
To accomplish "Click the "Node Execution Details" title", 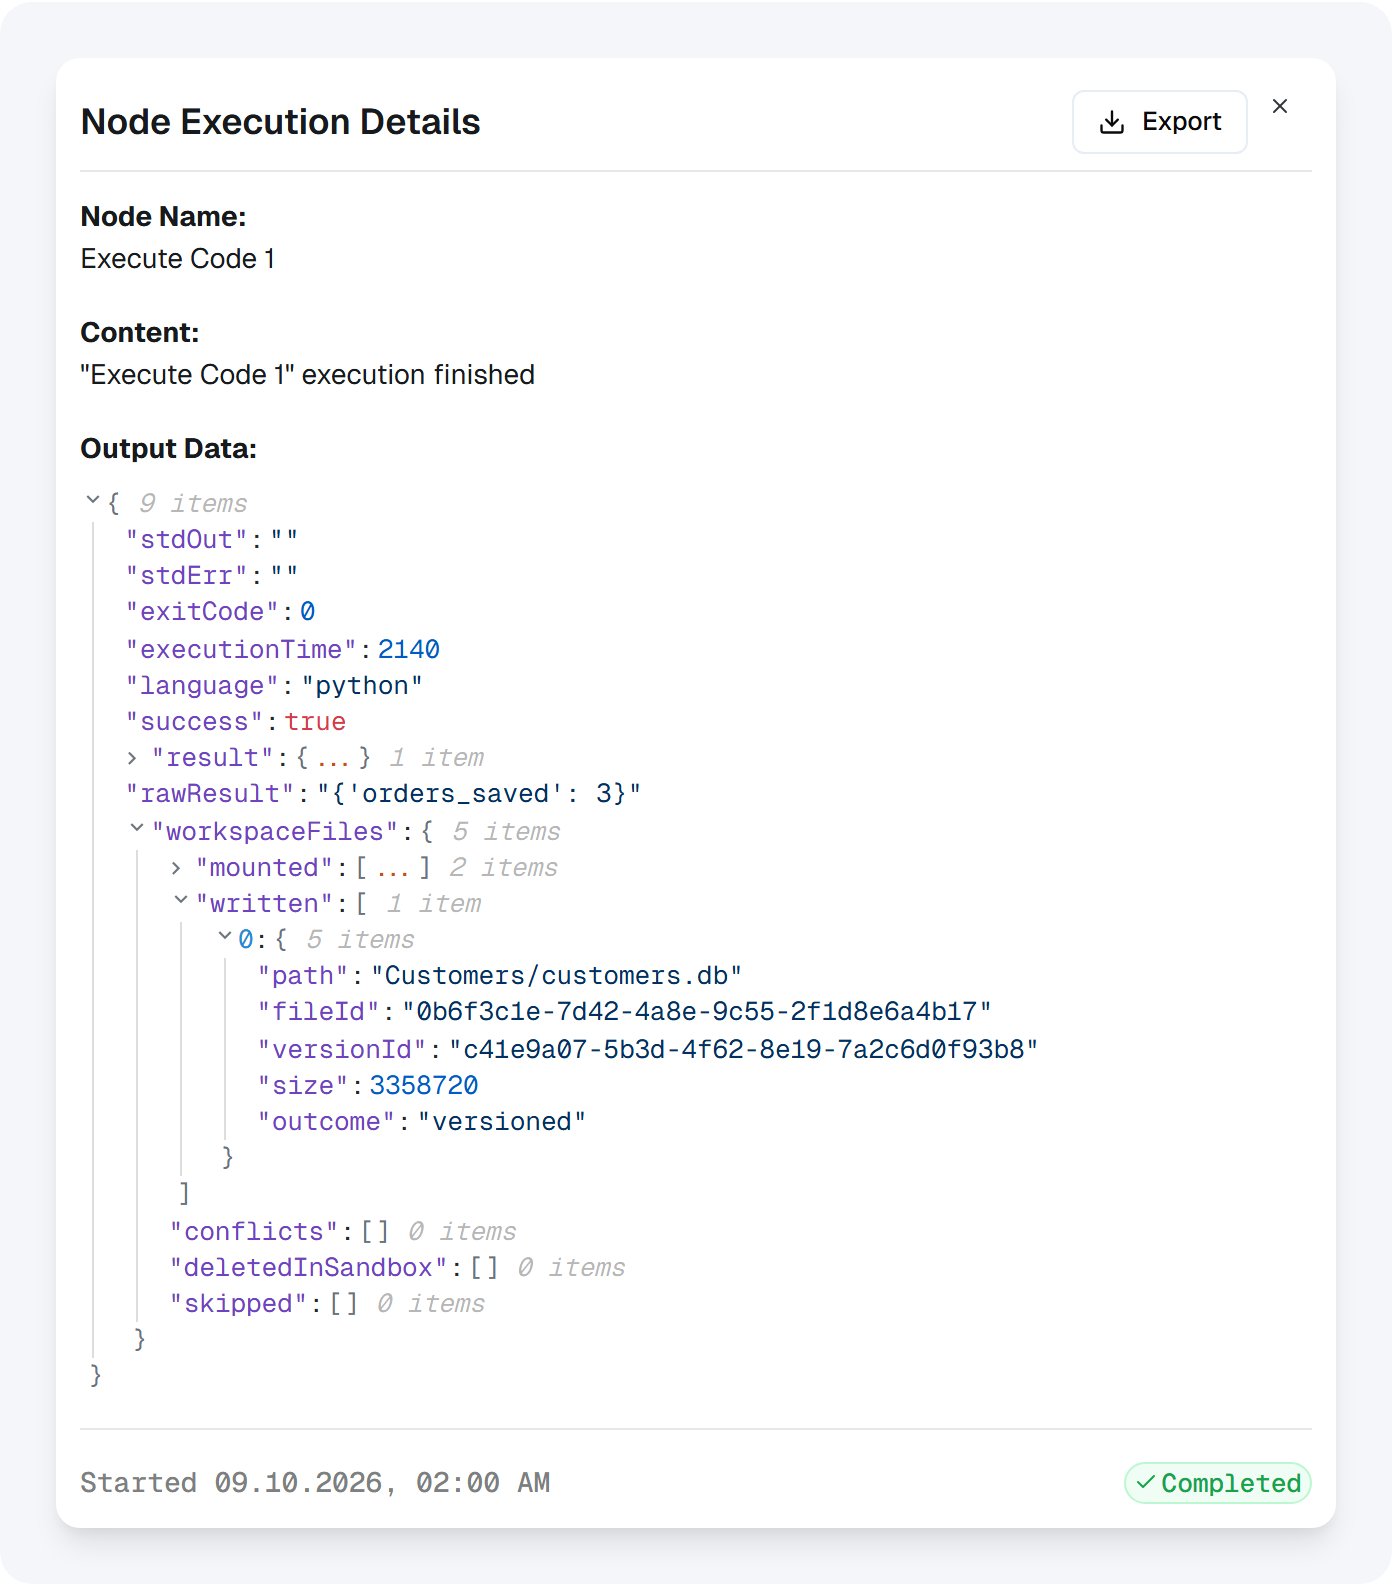I will tap(281, 122).
